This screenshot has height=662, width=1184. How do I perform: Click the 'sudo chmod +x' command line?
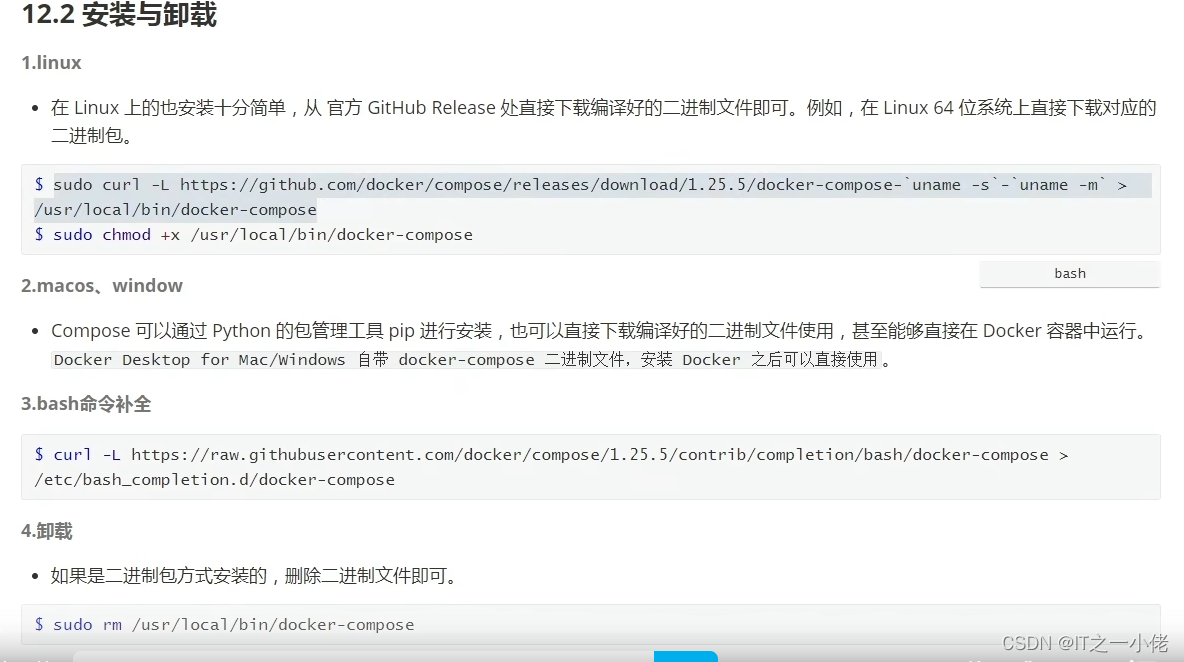[254, 235]
